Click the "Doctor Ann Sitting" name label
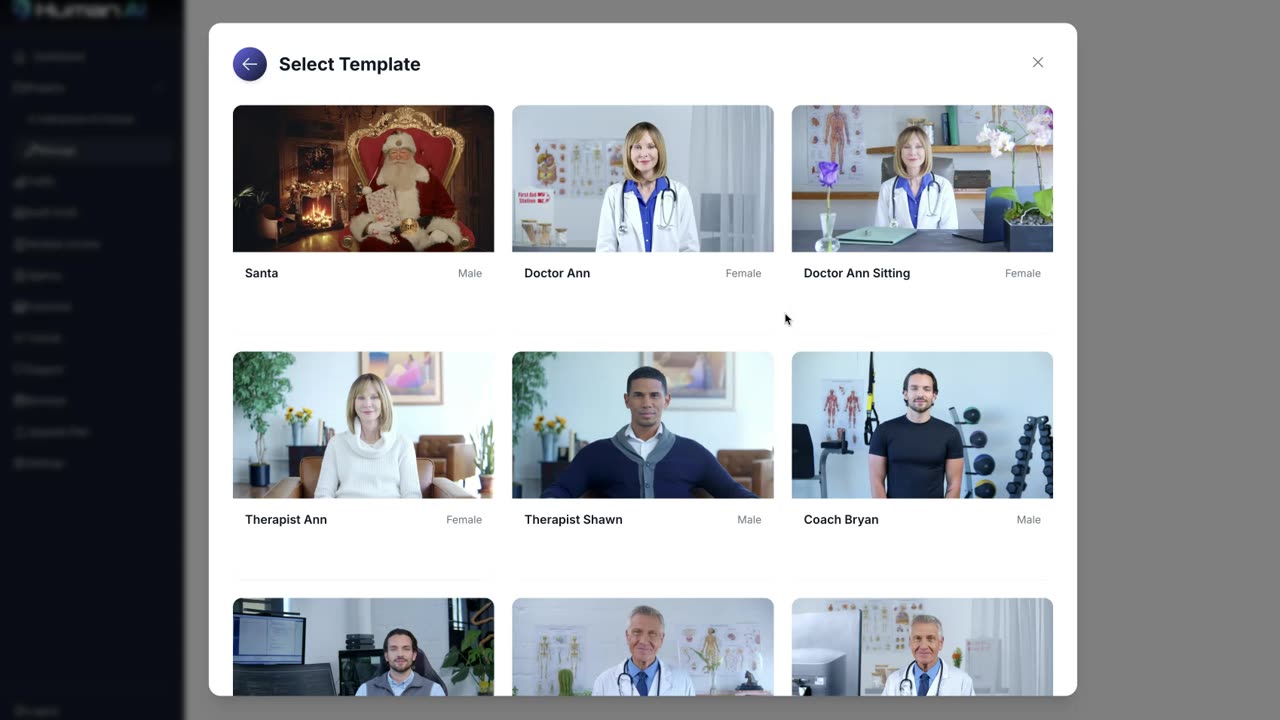 click(x=857, y=273)
